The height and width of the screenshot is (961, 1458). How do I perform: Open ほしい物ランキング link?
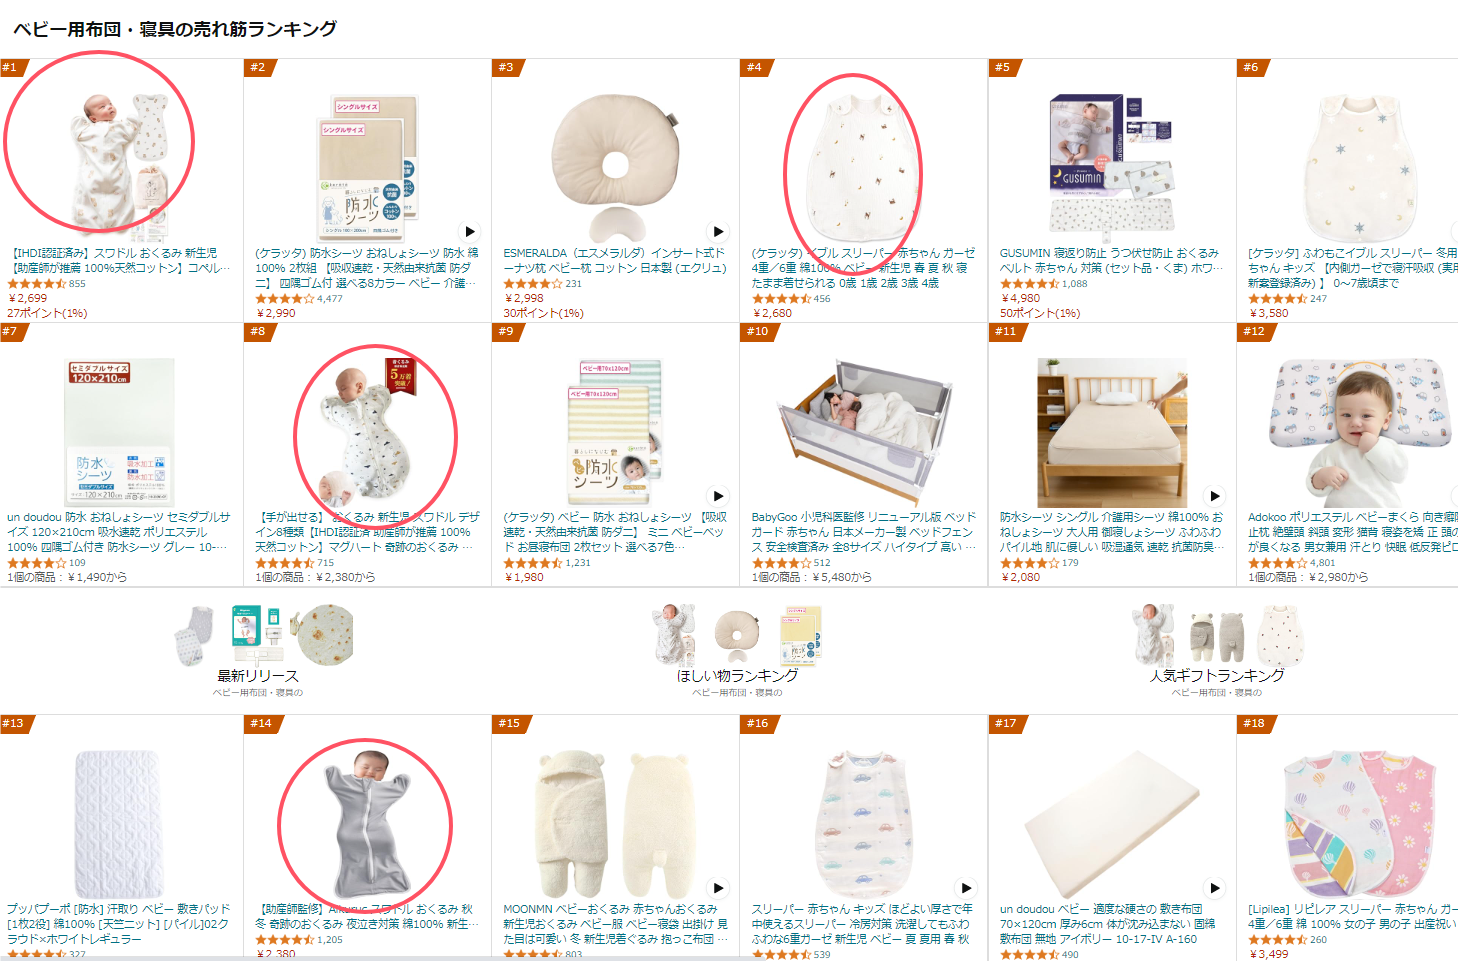(737, 676)
